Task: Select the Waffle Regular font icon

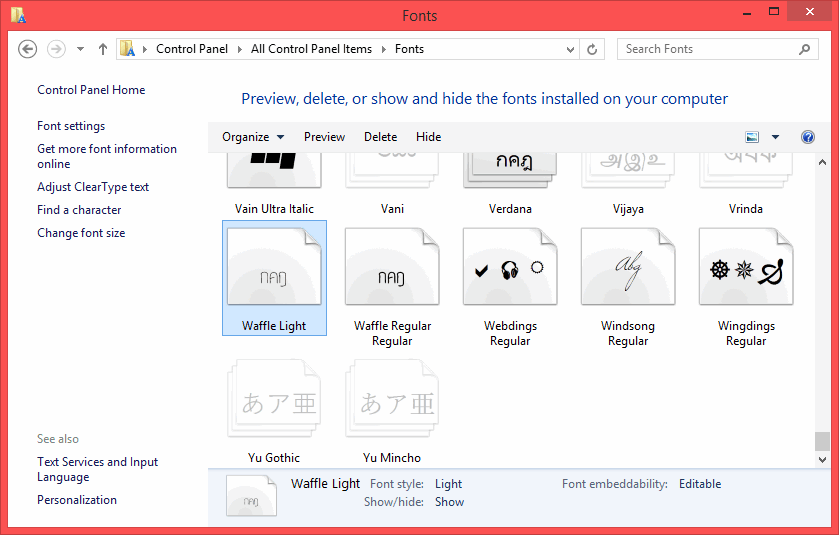Action: (392, 266)
